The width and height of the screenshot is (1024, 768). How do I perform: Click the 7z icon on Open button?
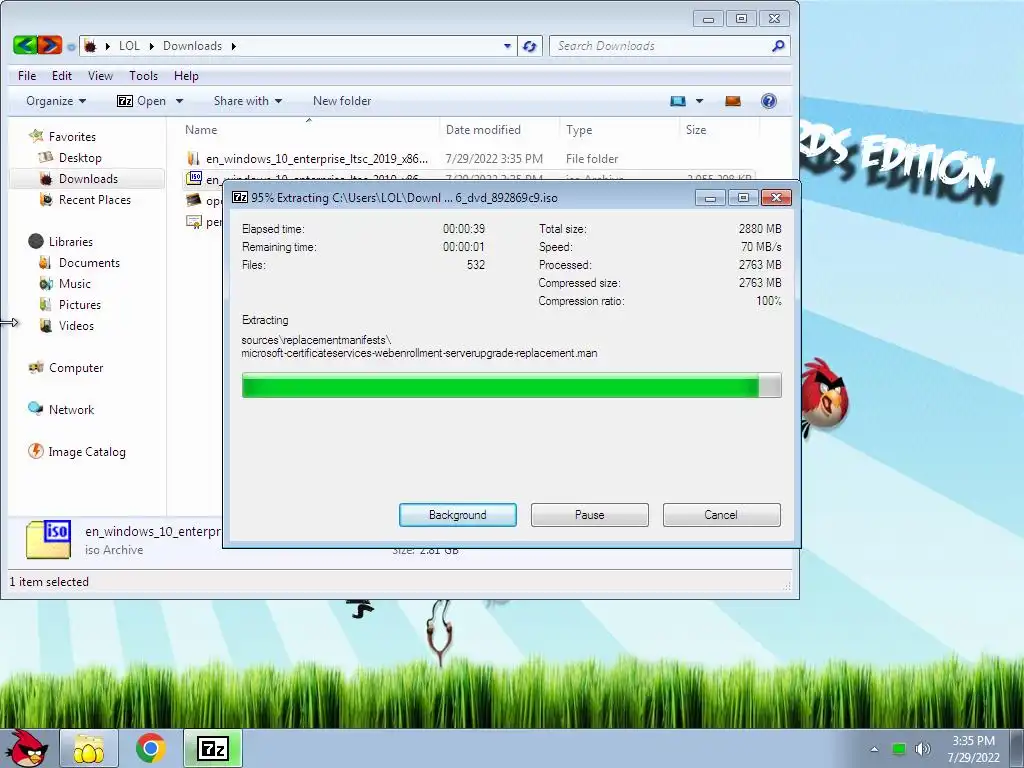tap(125, 101)
